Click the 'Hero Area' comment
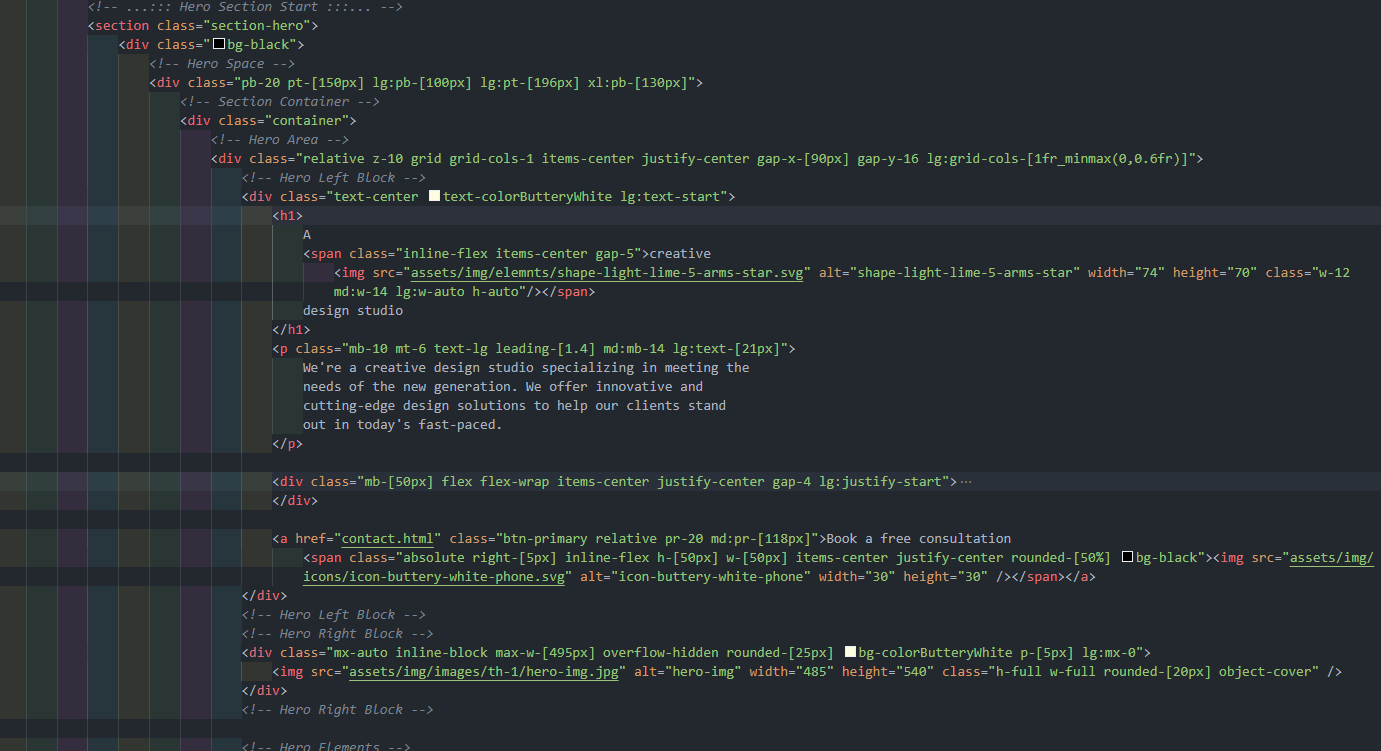 [x=280, y=140]
